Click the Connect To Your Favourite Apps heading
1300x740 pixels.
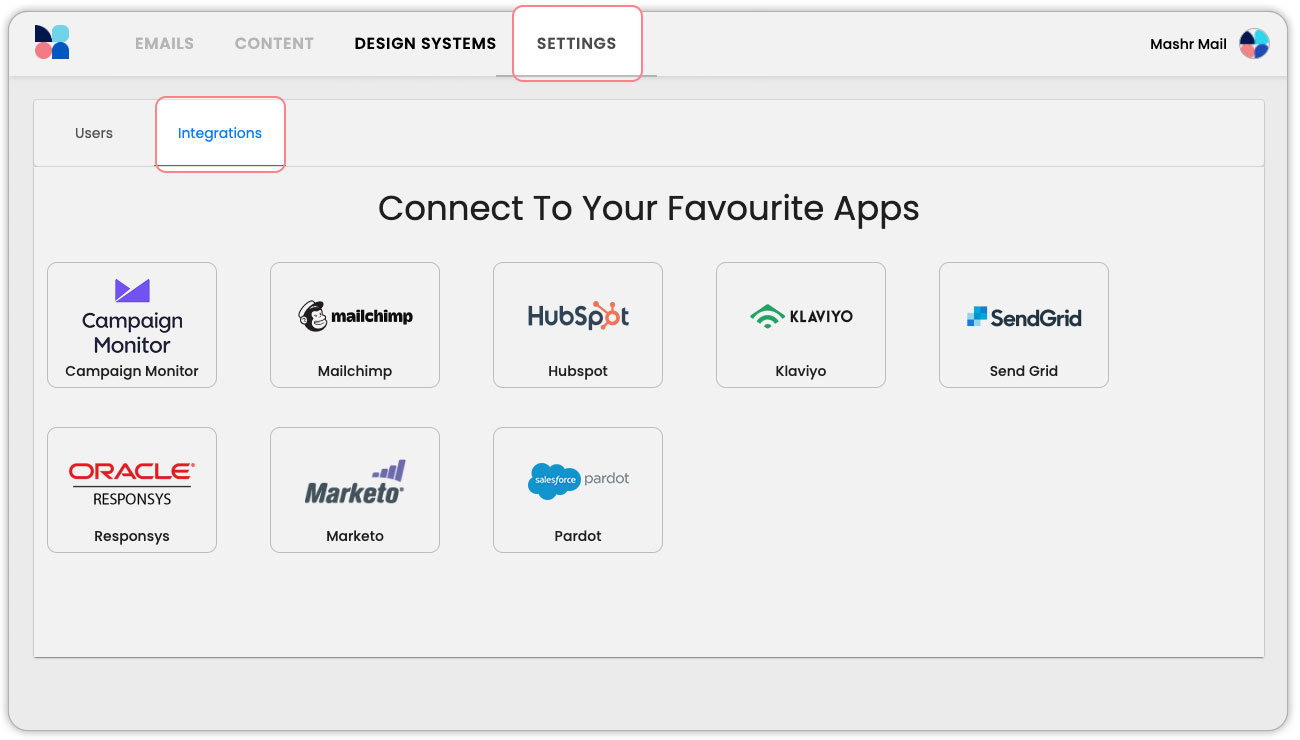coord(648,208)
